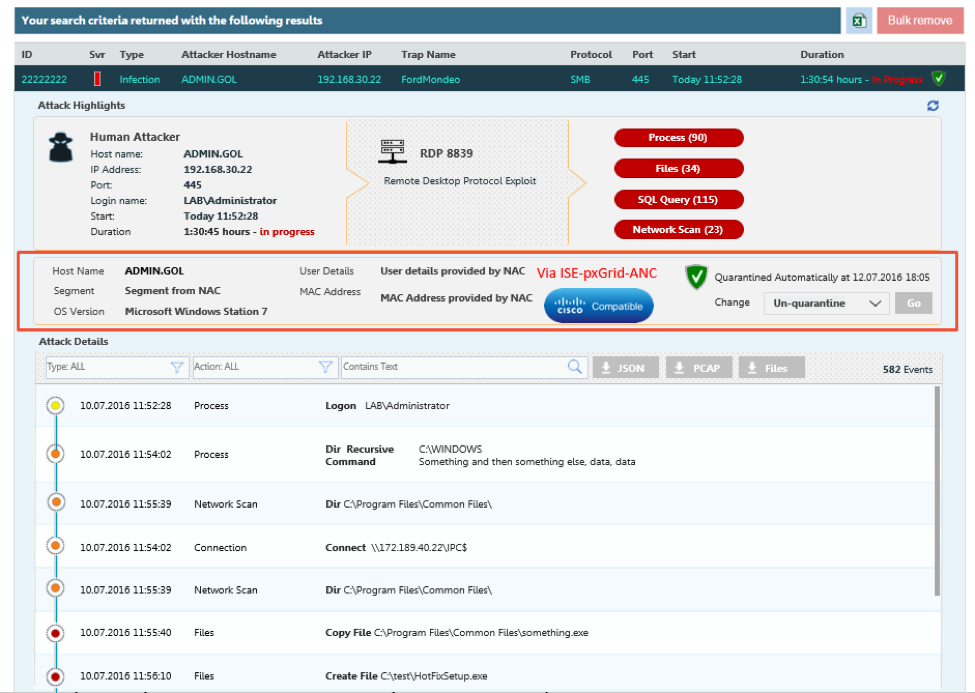Click the quarantined shield icon
Image resolution: width=975 pixels, height=693 pixels.
click(696, 277)
